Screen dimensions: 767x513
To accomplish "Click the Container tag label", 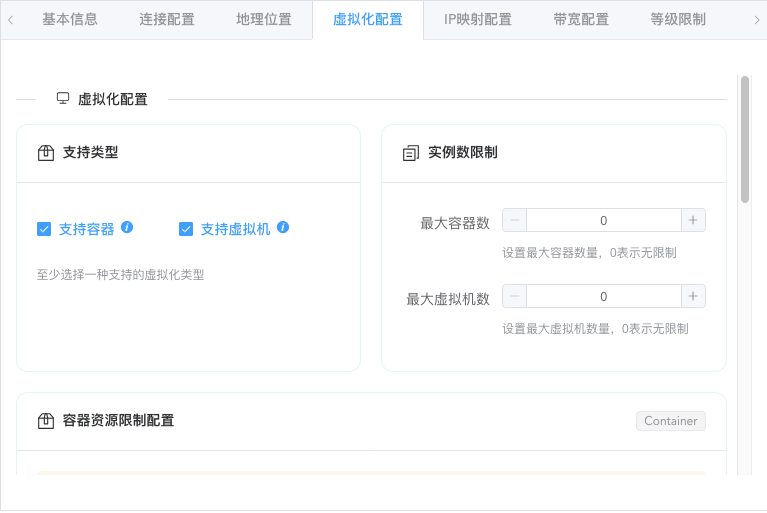I will (670, 421).
